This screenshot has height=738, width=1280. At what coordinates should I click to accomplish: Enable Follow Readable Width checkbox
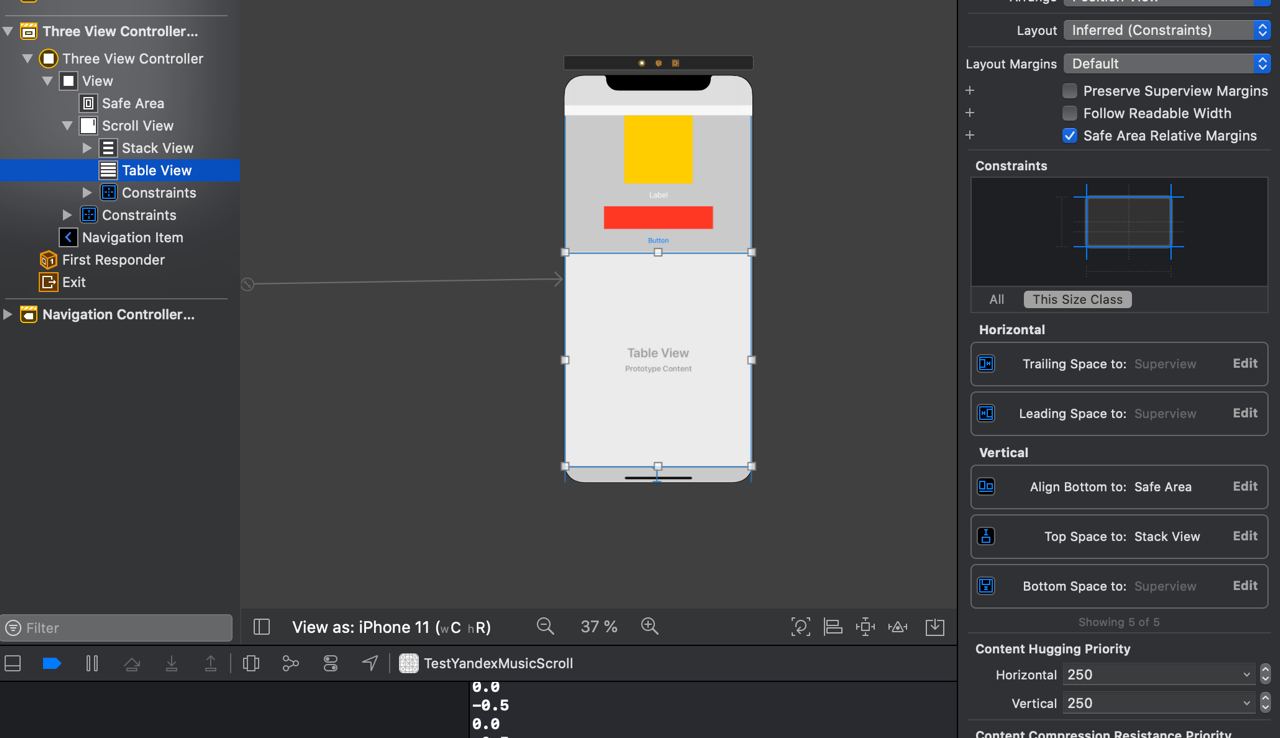click(1070, 113)
